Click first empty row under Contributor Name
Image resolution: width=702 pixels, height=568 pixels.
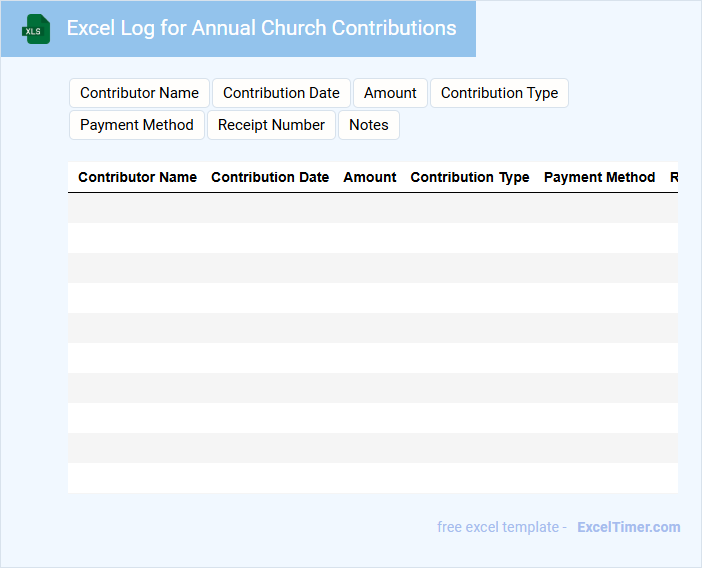(137, 208)
